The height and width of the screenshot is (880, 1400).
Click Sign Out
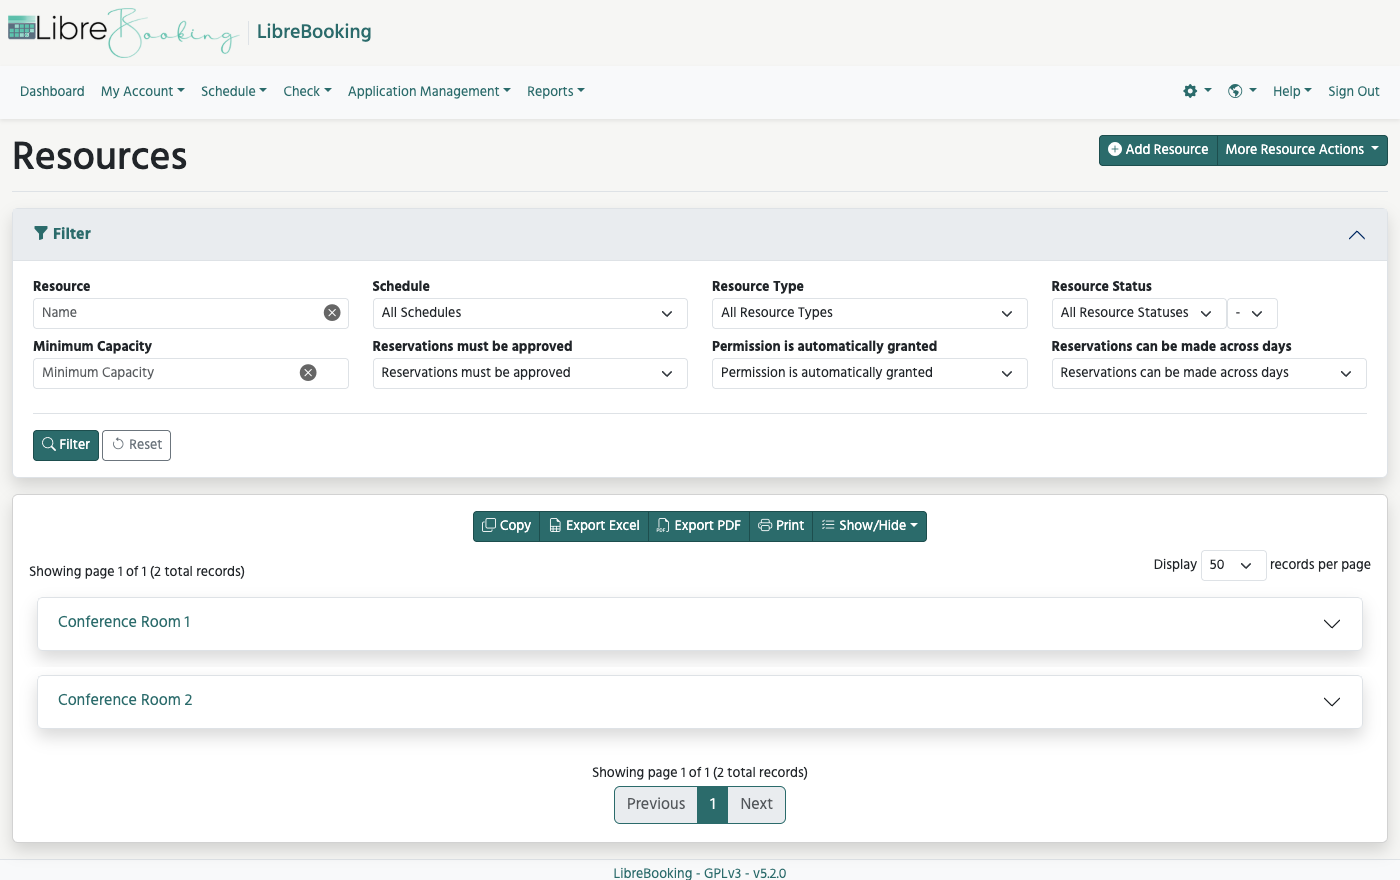1354,91
